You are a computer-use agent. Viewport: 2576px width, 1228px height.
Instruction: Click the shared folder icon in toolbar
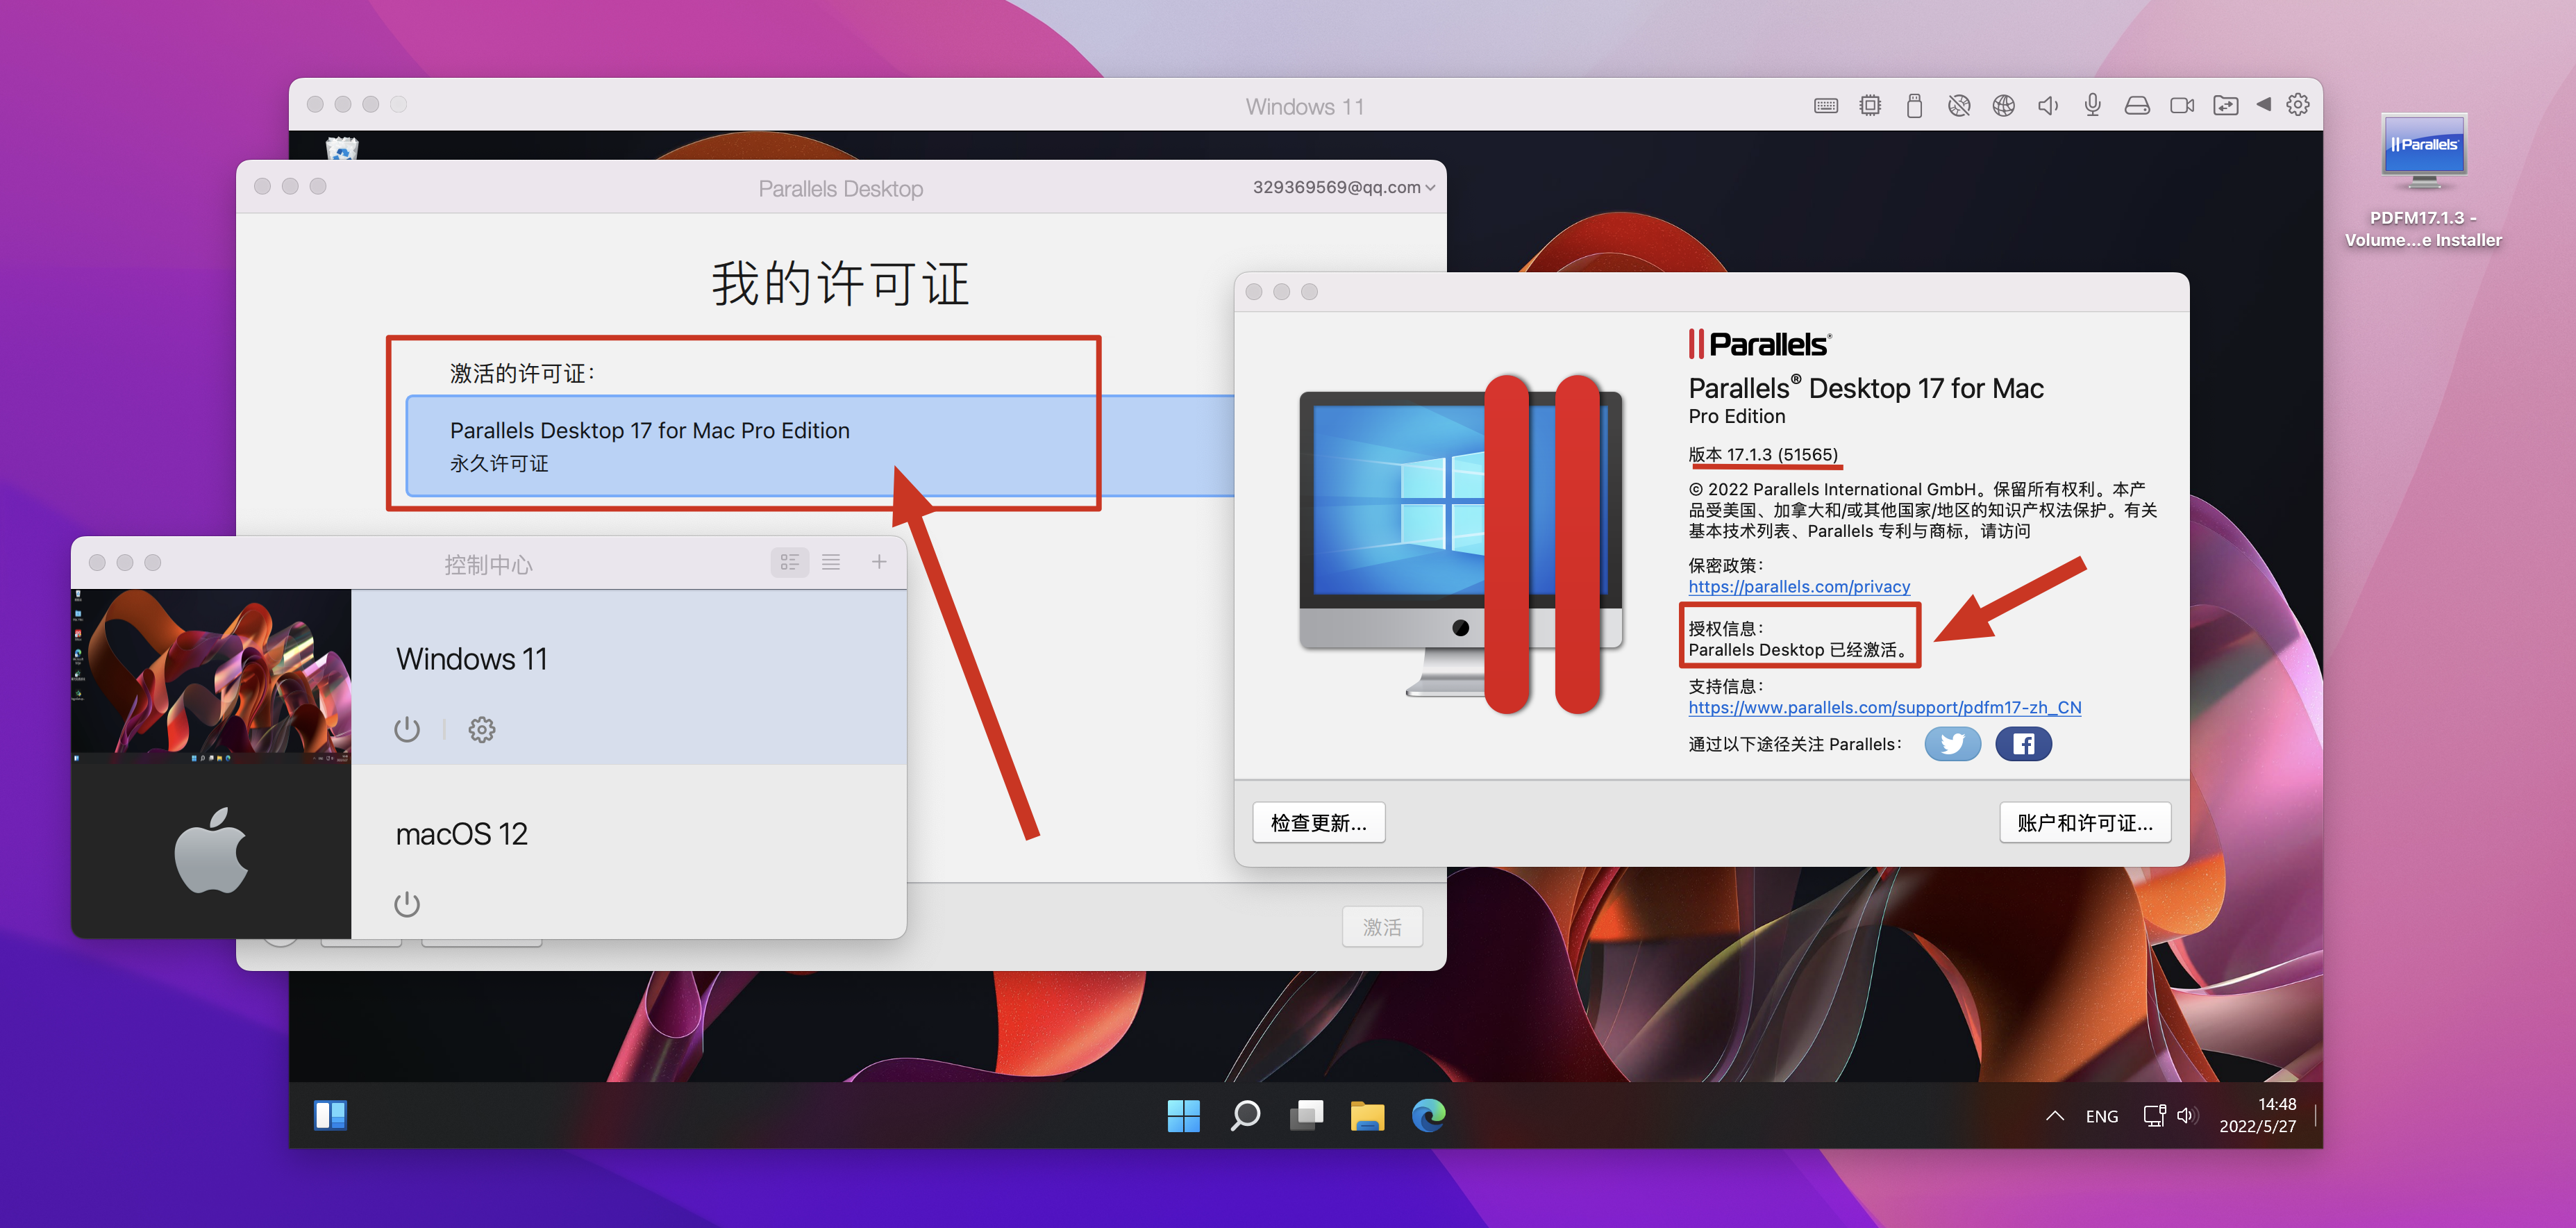coord(2225,106)
